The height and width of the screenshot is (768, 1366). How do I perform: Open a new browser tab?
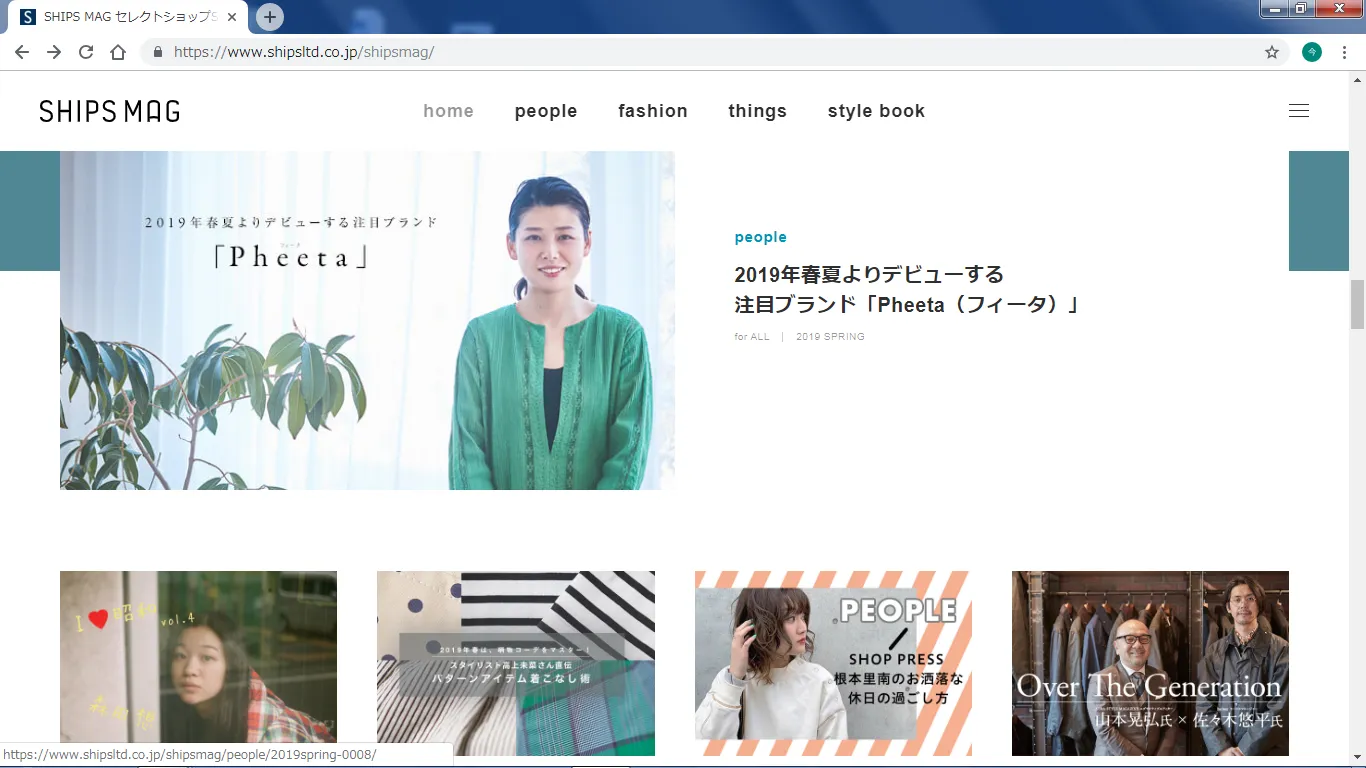[x=270, y=17]
